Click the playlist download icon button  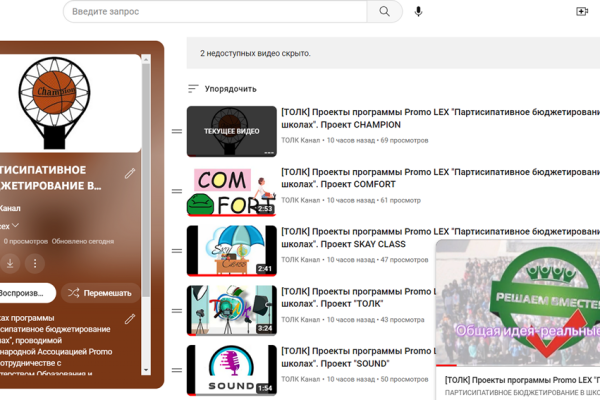point(10,263)
